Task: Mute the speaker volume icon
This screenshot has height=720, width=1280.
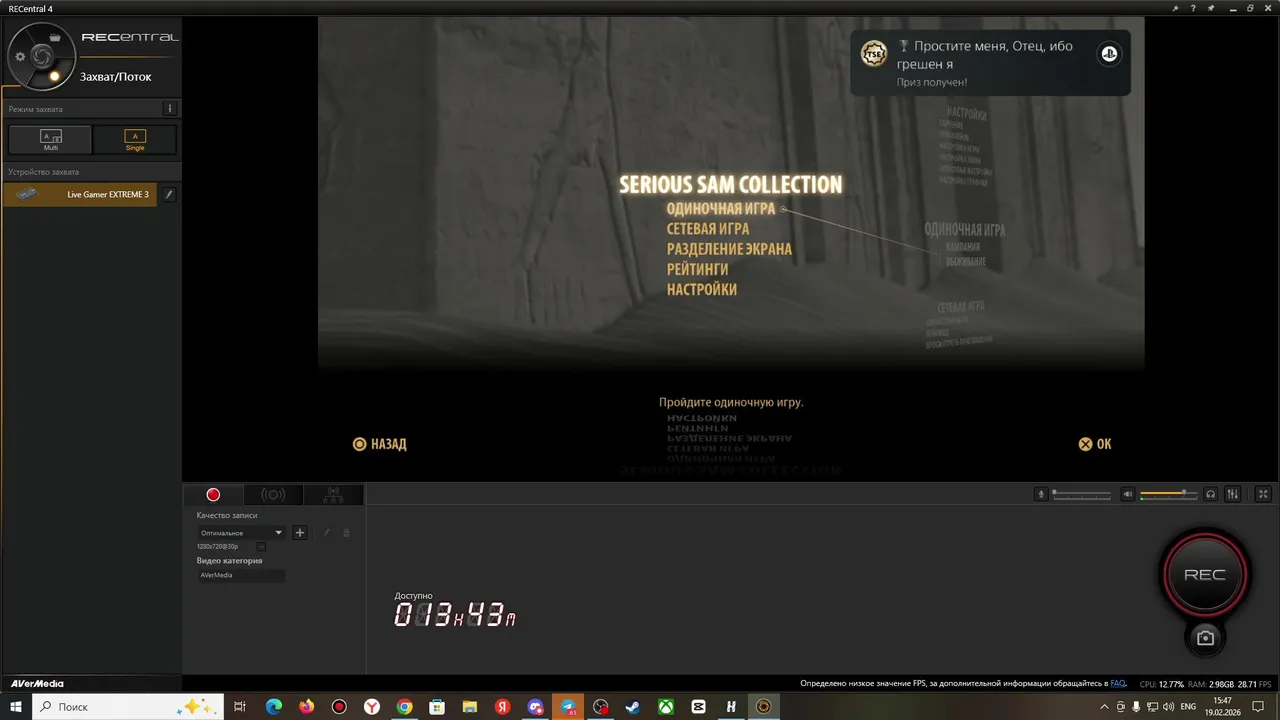Action: point(1128,494)
